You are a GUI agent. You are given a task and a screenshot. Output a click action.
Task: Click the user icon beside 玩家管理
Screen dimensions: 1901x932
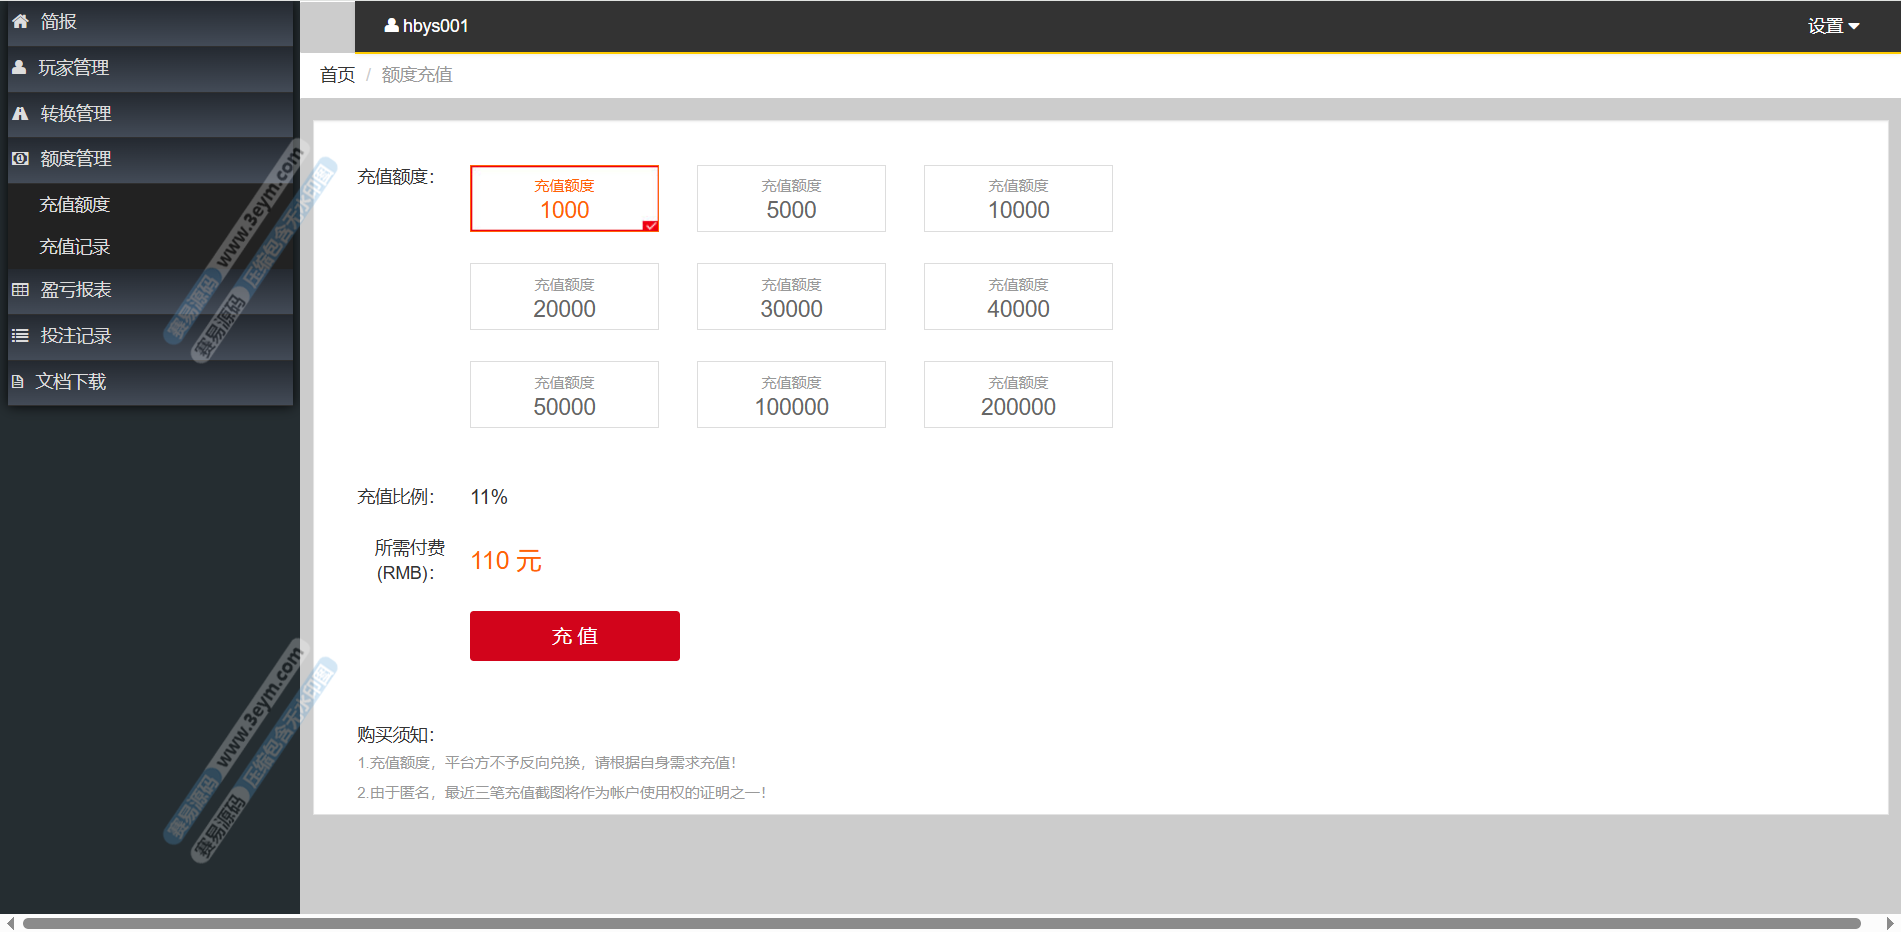tap(19, 68)
